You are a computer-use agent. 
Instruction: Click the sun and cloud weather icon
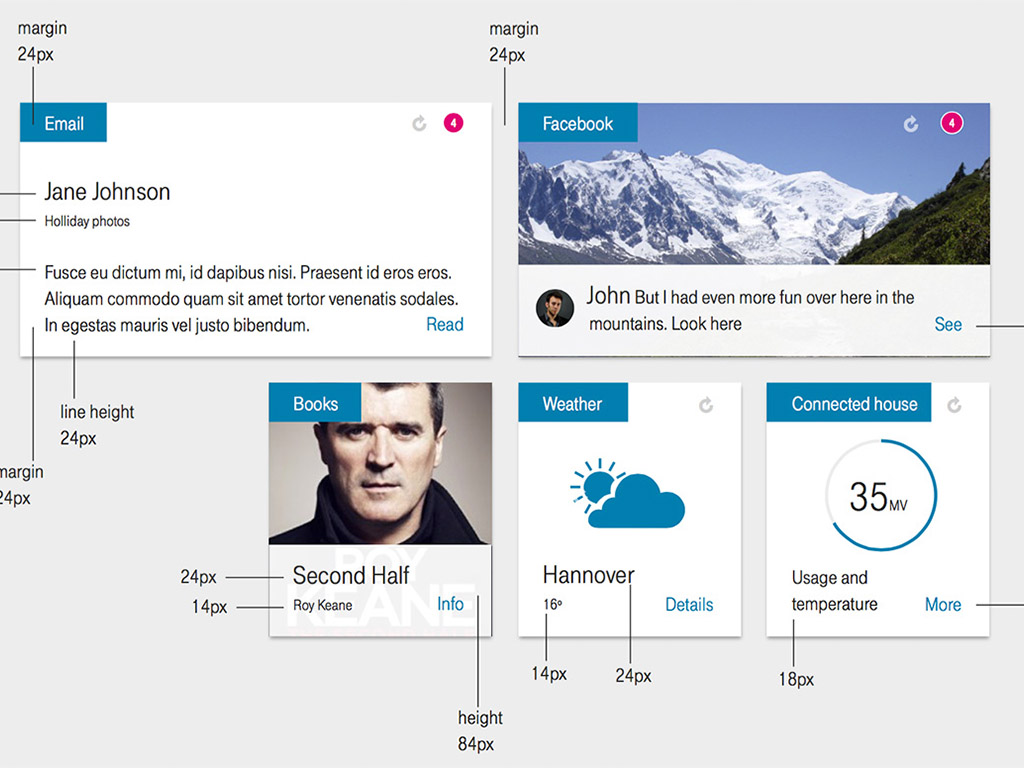[628, 494]
